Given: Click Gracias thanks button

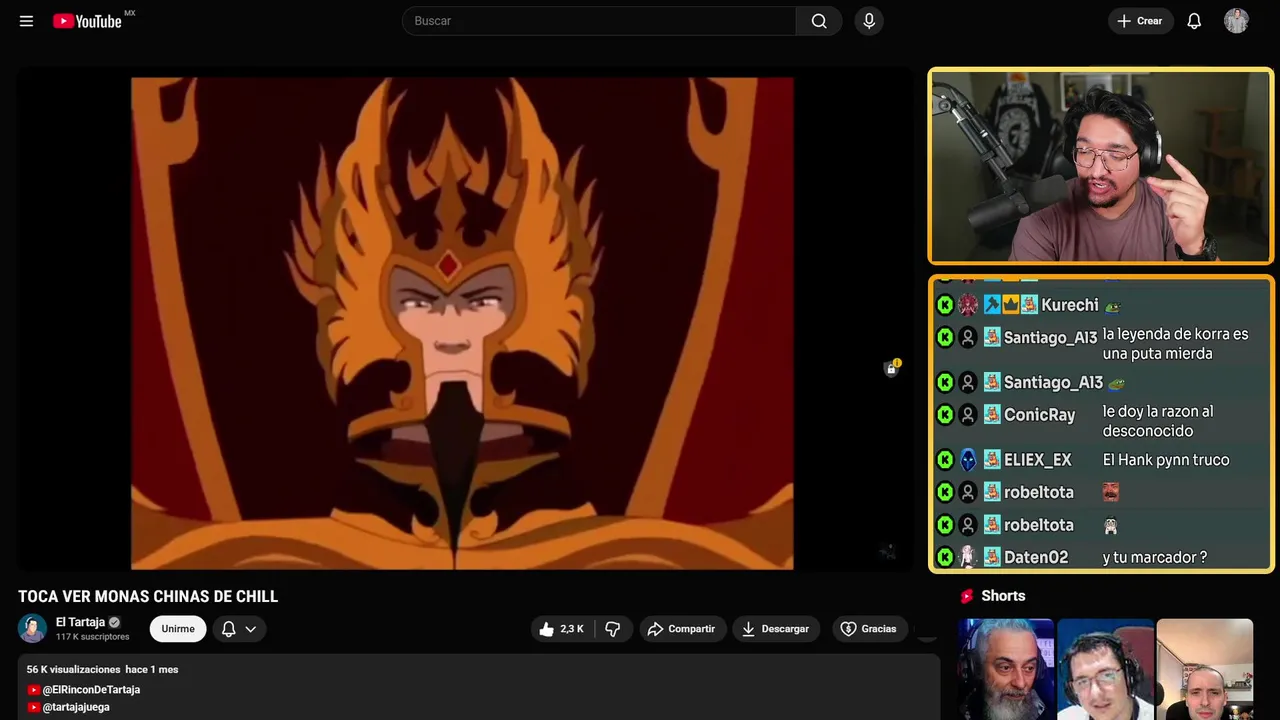Looking at the screenshot, I should point(868,629).
